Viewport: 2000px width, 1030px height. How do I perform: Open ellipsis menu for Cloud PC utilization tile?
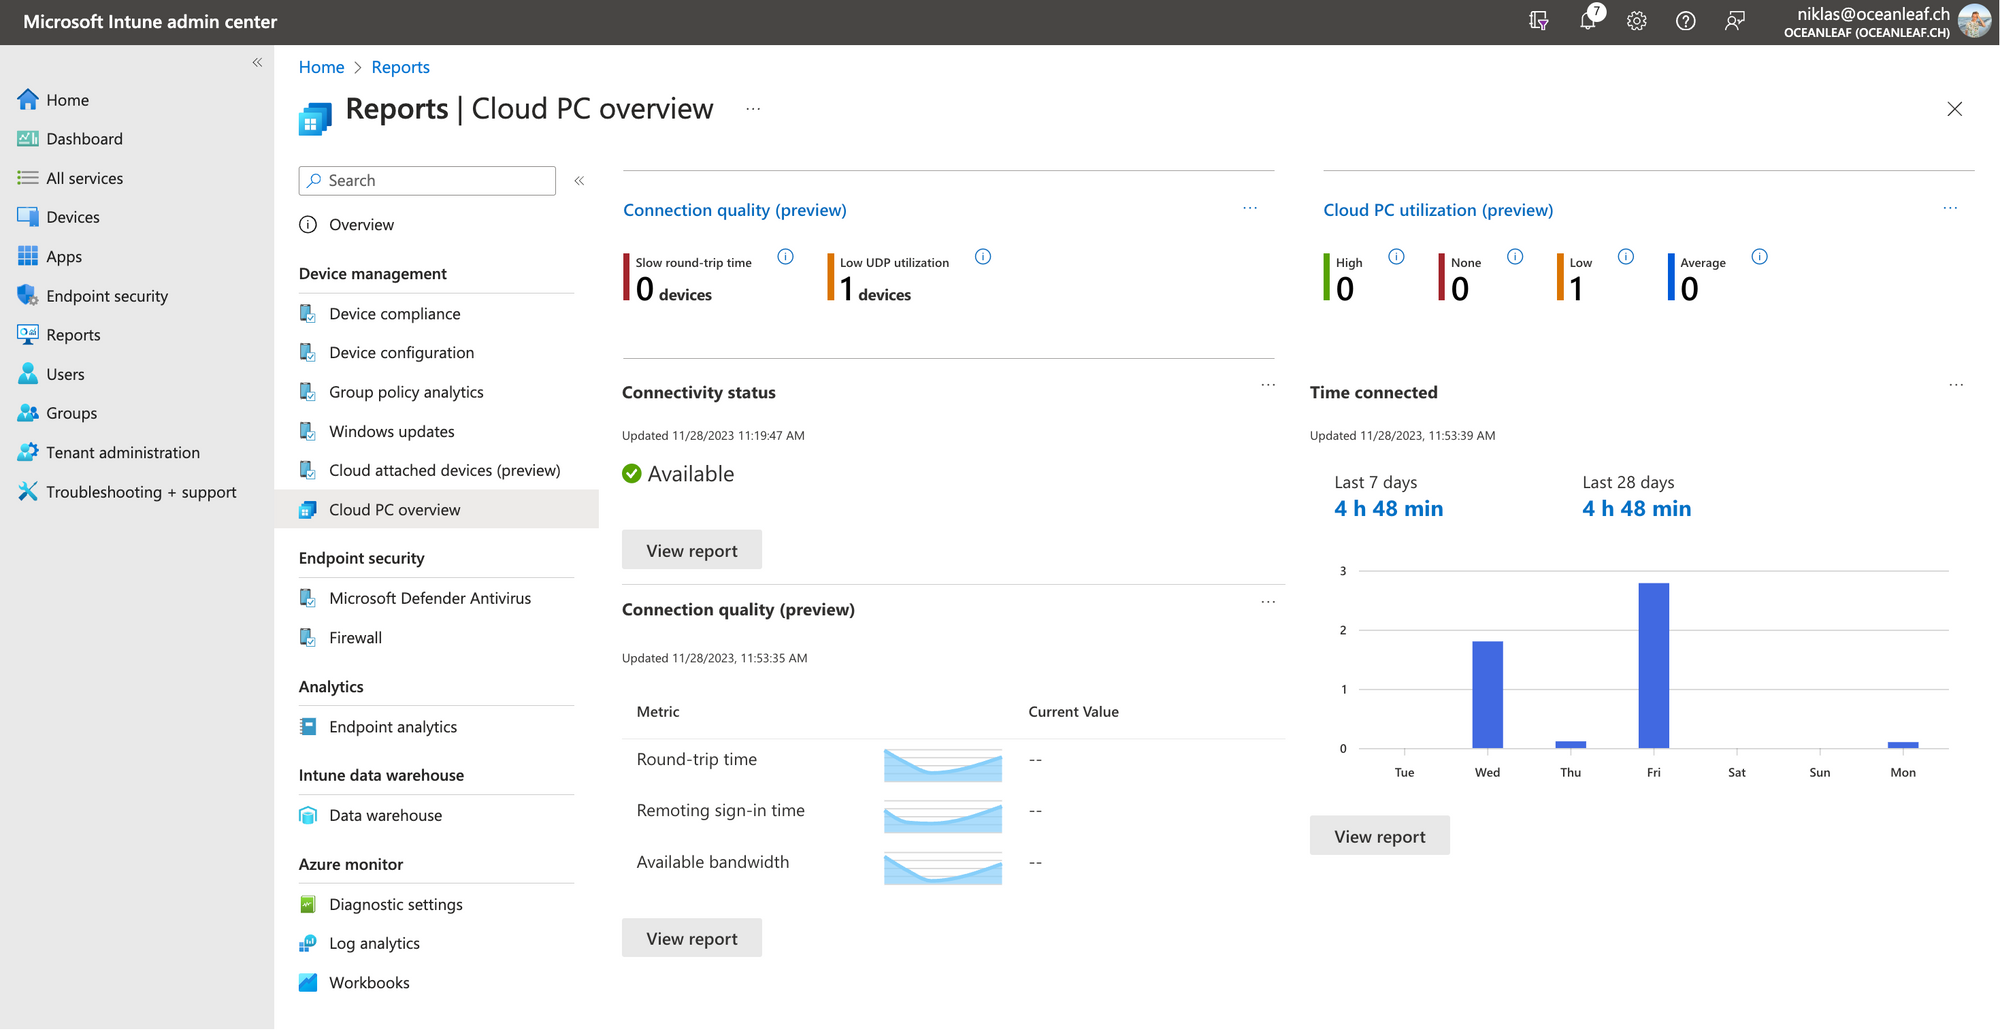pyautogui.click(x=1950, y=208)
